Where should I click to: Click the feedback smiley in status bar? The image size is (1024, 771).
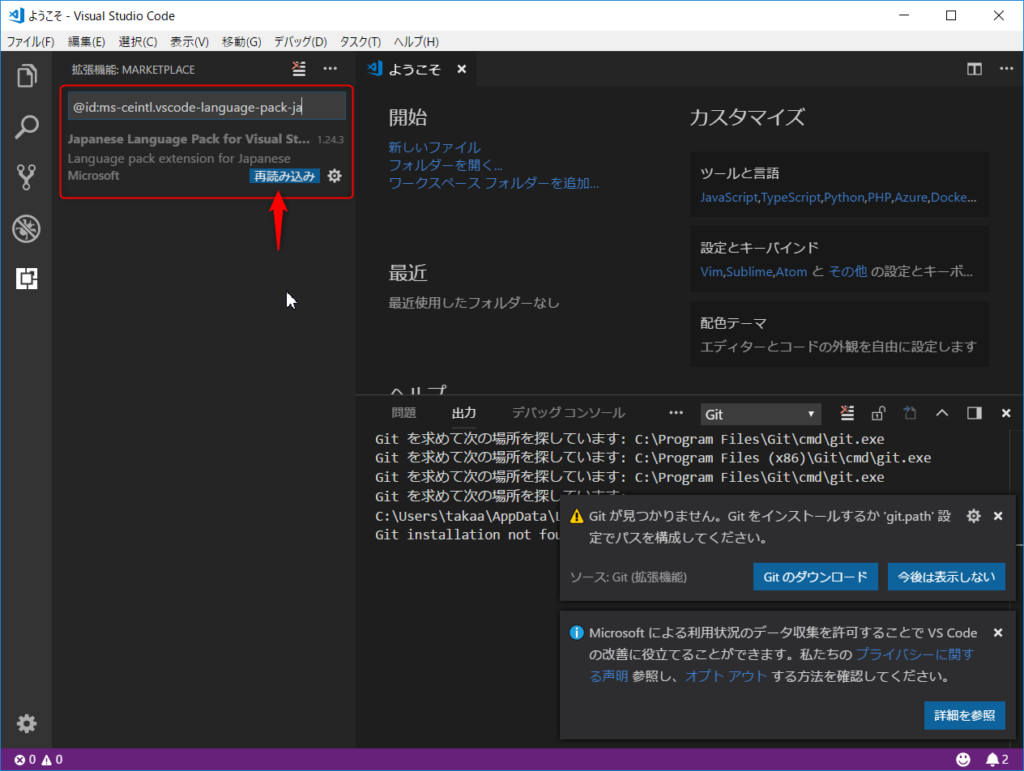point(963,759)
